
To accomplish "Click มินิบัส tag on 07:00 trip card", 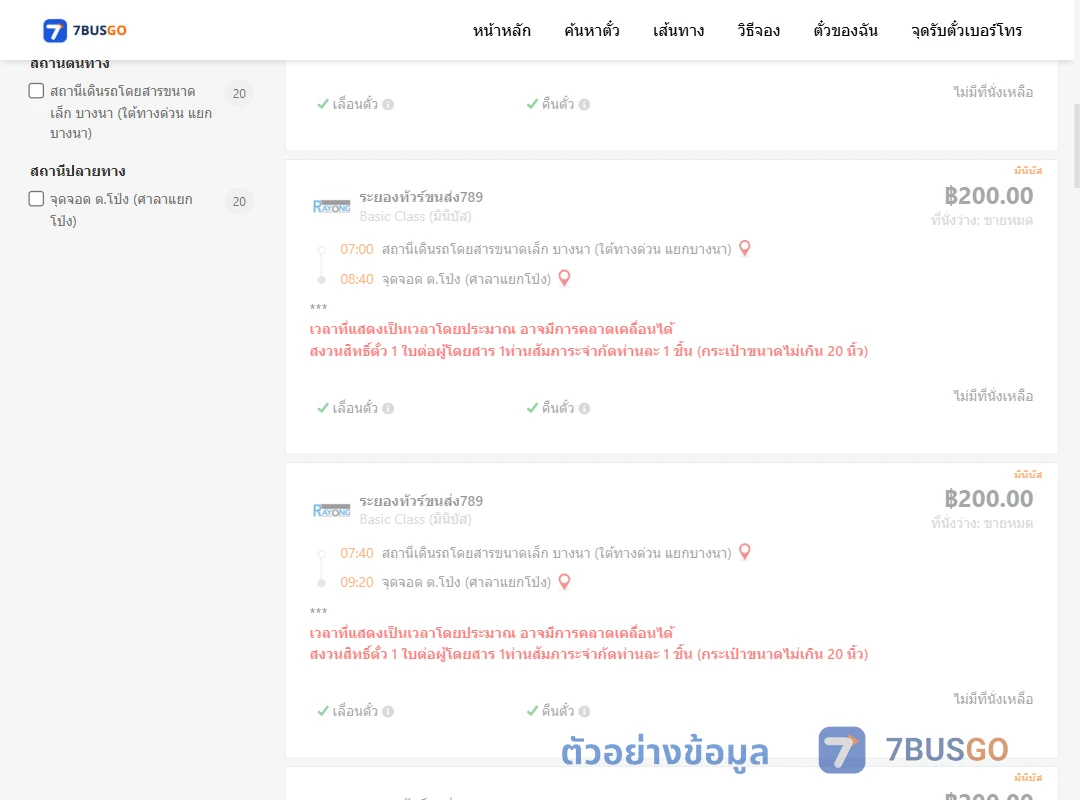I will point(1028,170).
